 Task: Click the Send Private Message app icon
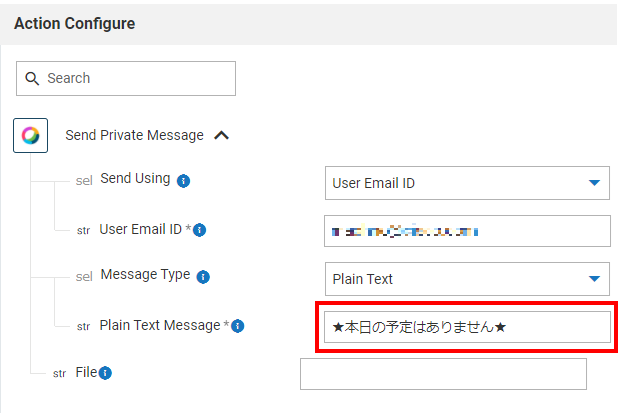tap(31, 135)
